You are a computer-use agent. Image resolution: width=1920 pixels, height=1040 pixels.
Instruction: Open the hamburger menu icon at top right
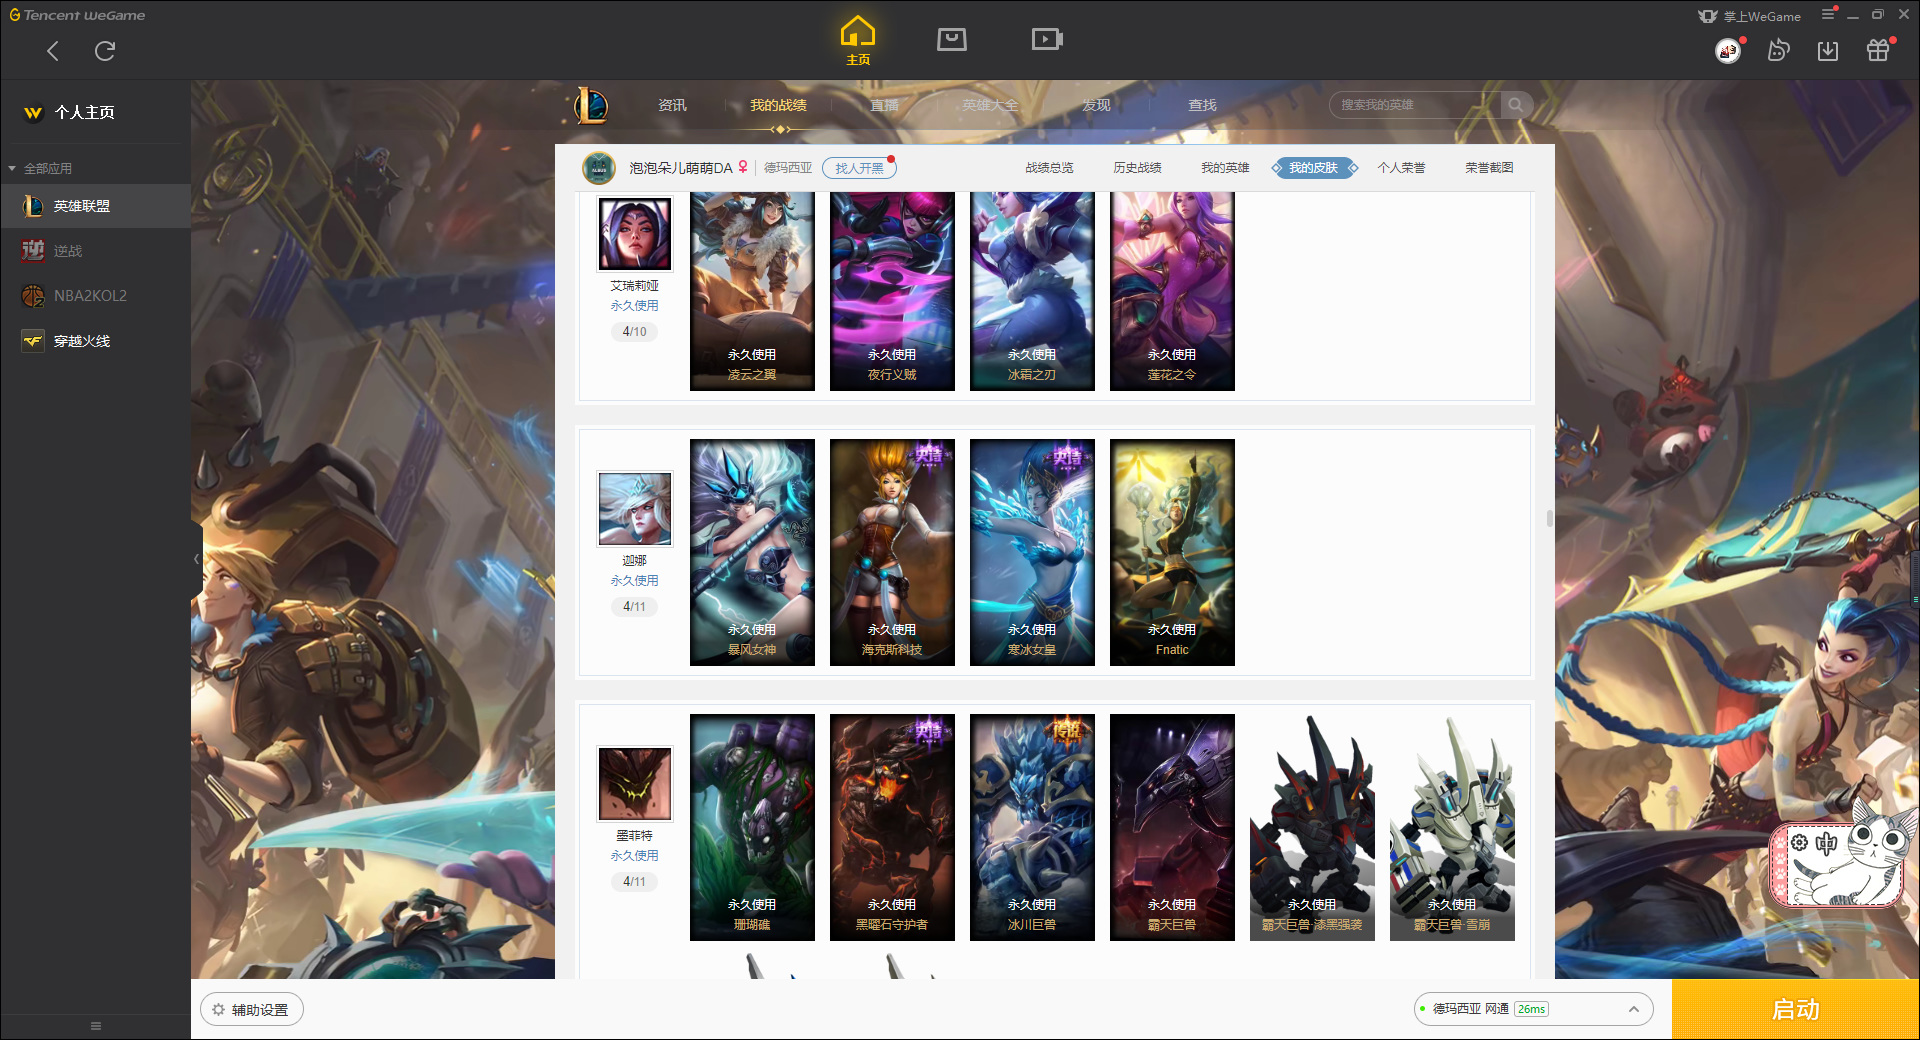(1828, 14)
